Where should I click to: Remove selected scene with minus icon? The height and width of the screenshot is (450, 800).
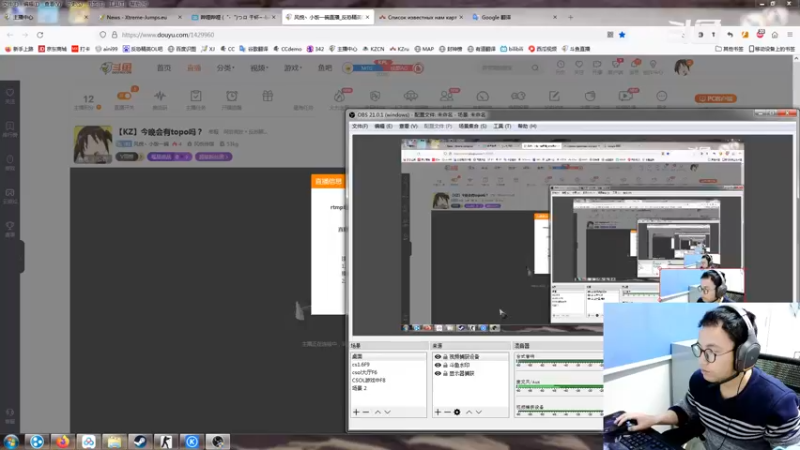coord(366,412)
